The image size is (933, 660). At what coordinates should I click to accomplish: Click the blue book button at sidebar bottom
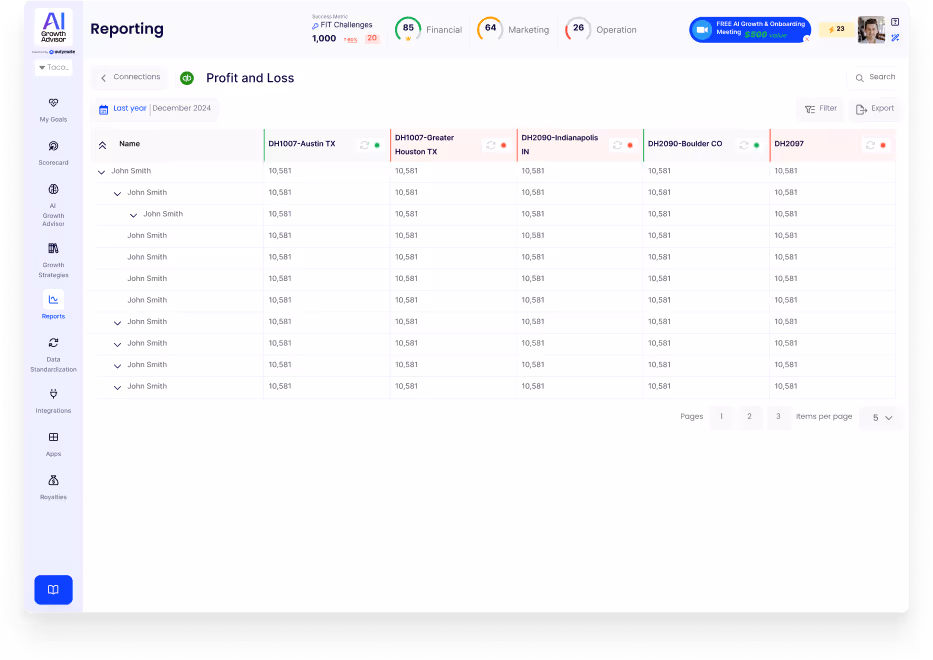[53, 590]
